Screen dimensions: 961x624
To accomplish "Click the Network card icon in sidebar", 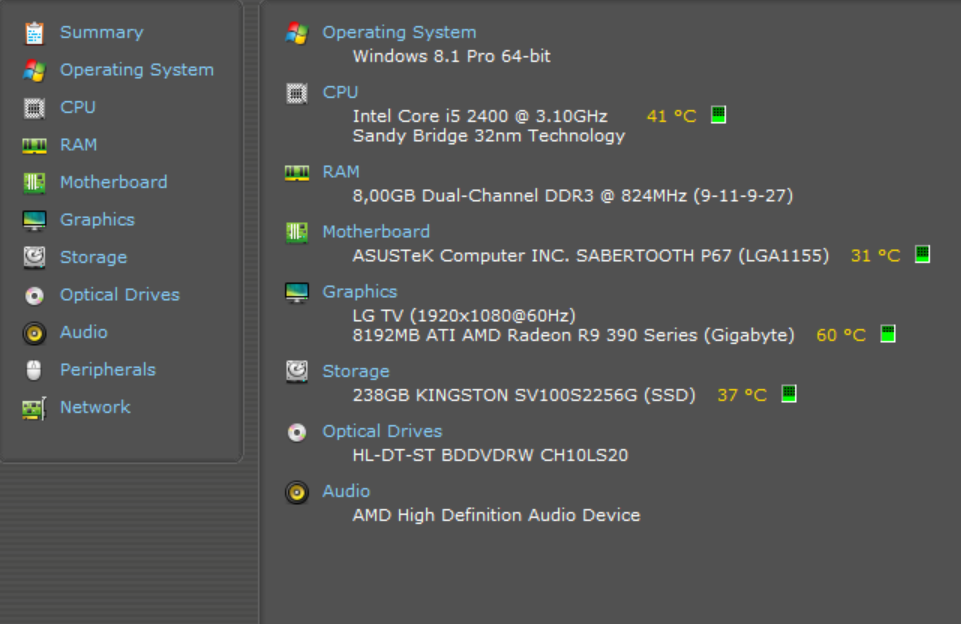I will point(34,409).
